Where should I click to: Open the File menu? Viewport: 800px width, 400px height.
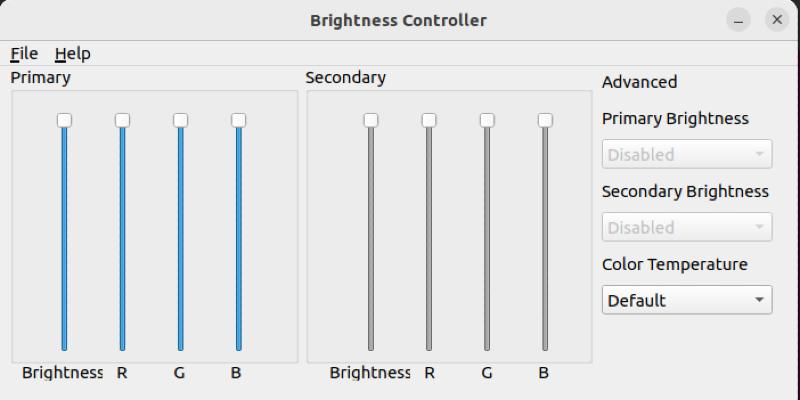[24, 53]
